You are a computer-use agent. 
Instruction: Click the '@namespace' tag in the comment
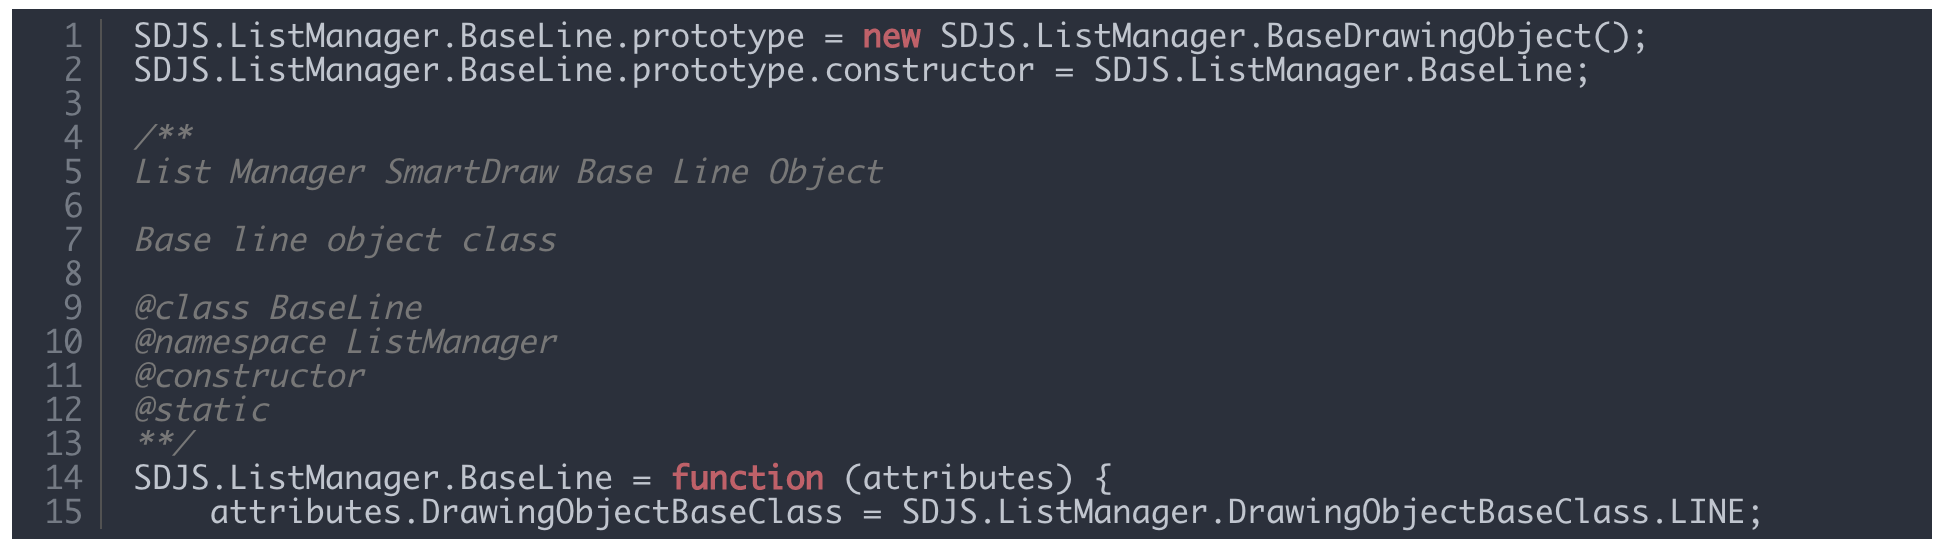tap(230, 343)
